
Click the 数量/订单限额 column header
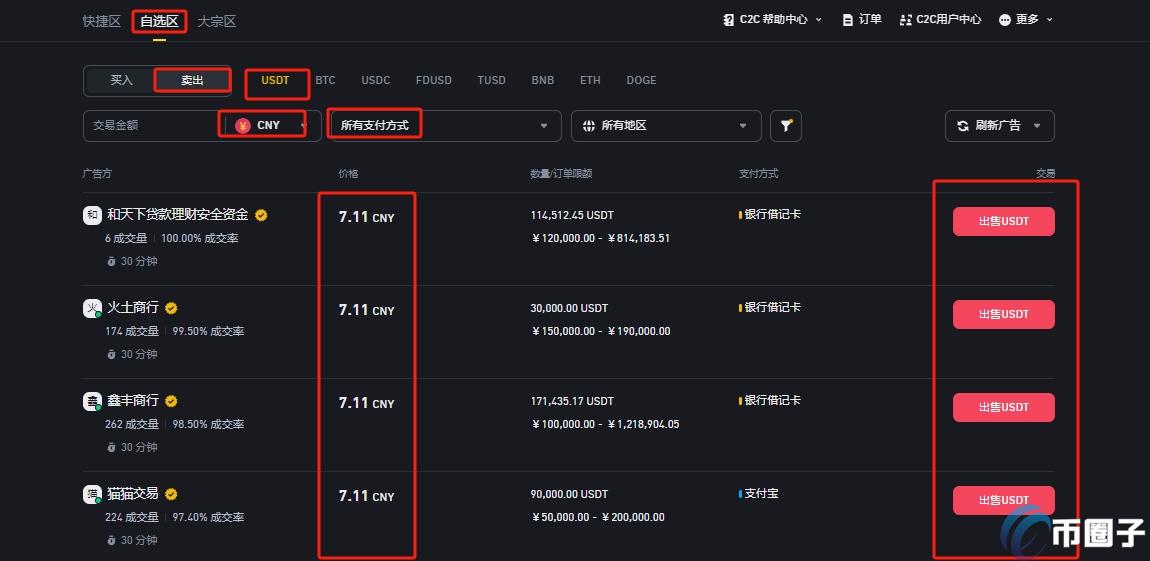pos(561,174)
